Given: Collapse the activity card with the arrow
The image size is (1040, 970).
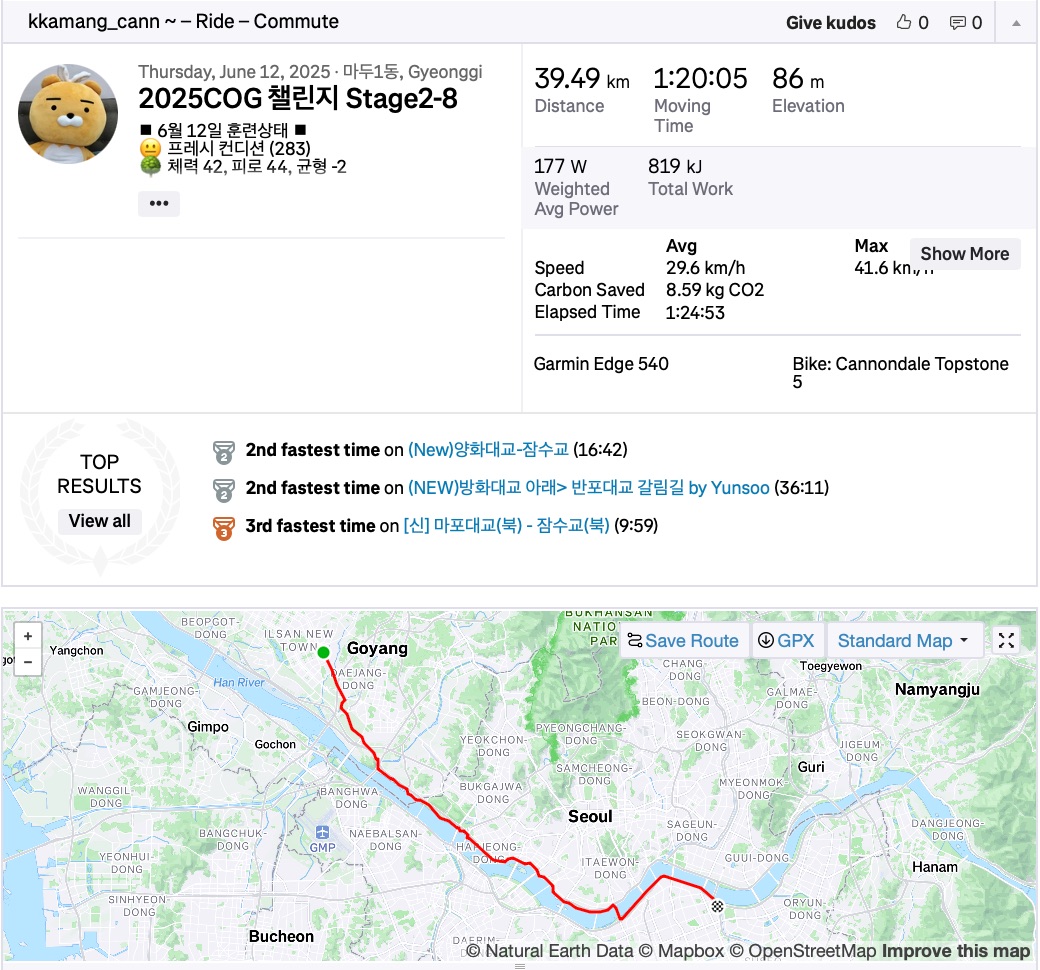Looking at the screenshot, I should click(1016, 23).
